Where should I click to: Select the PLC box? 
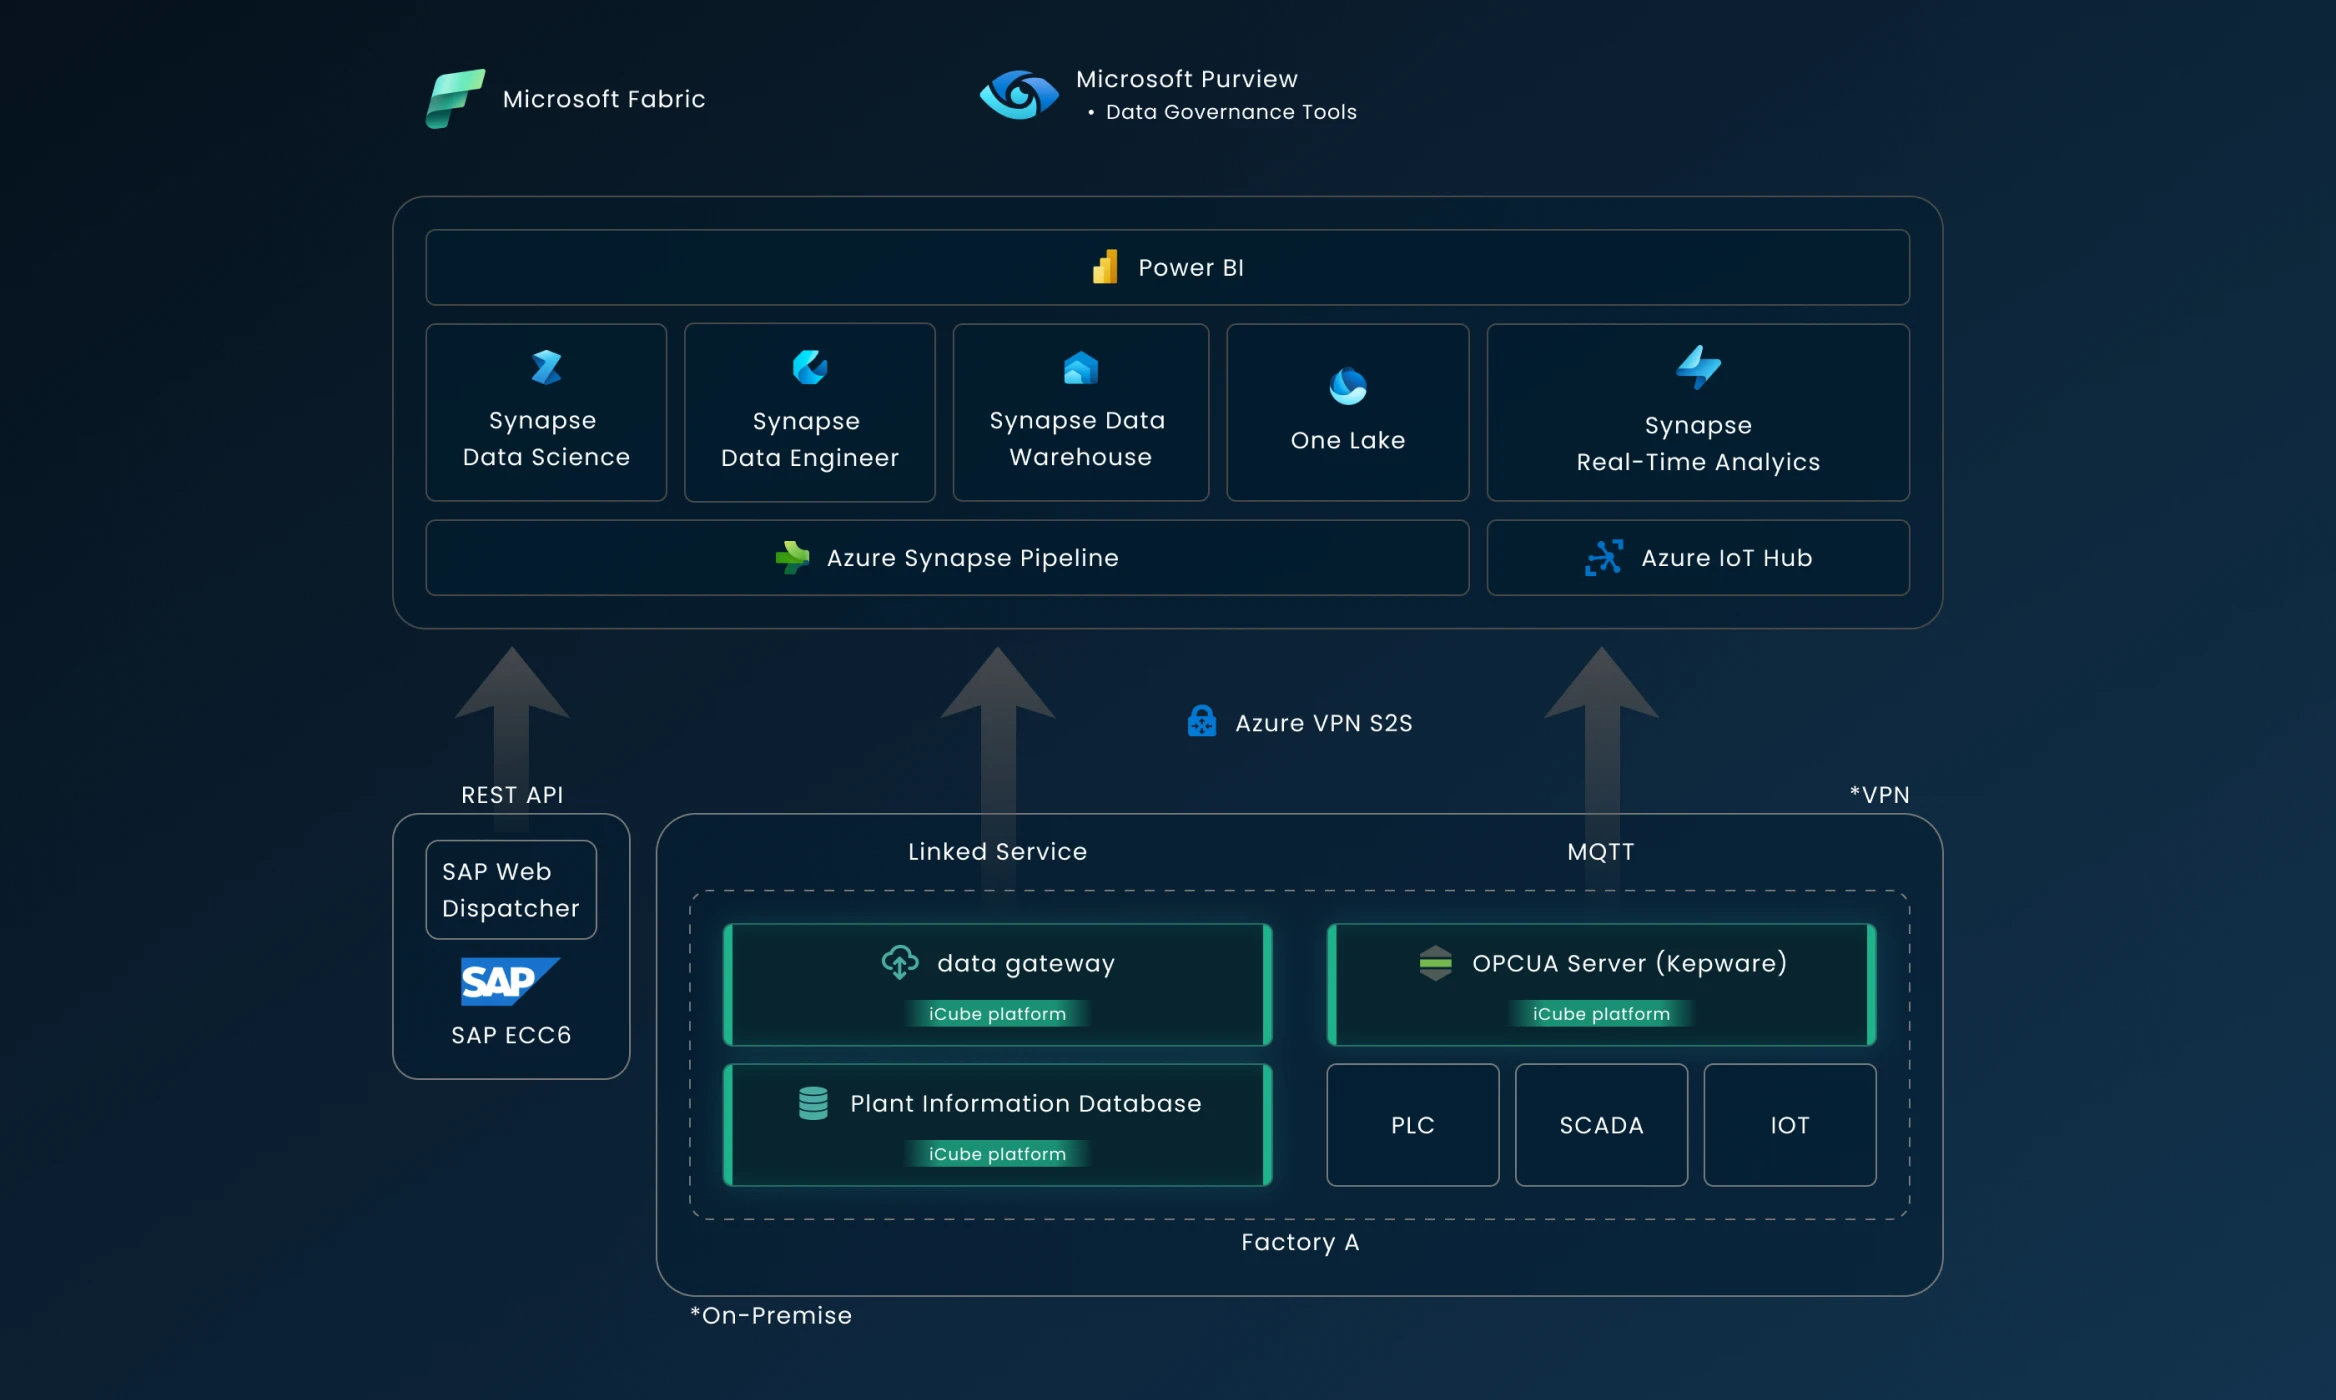[x=1412, y=1125]
